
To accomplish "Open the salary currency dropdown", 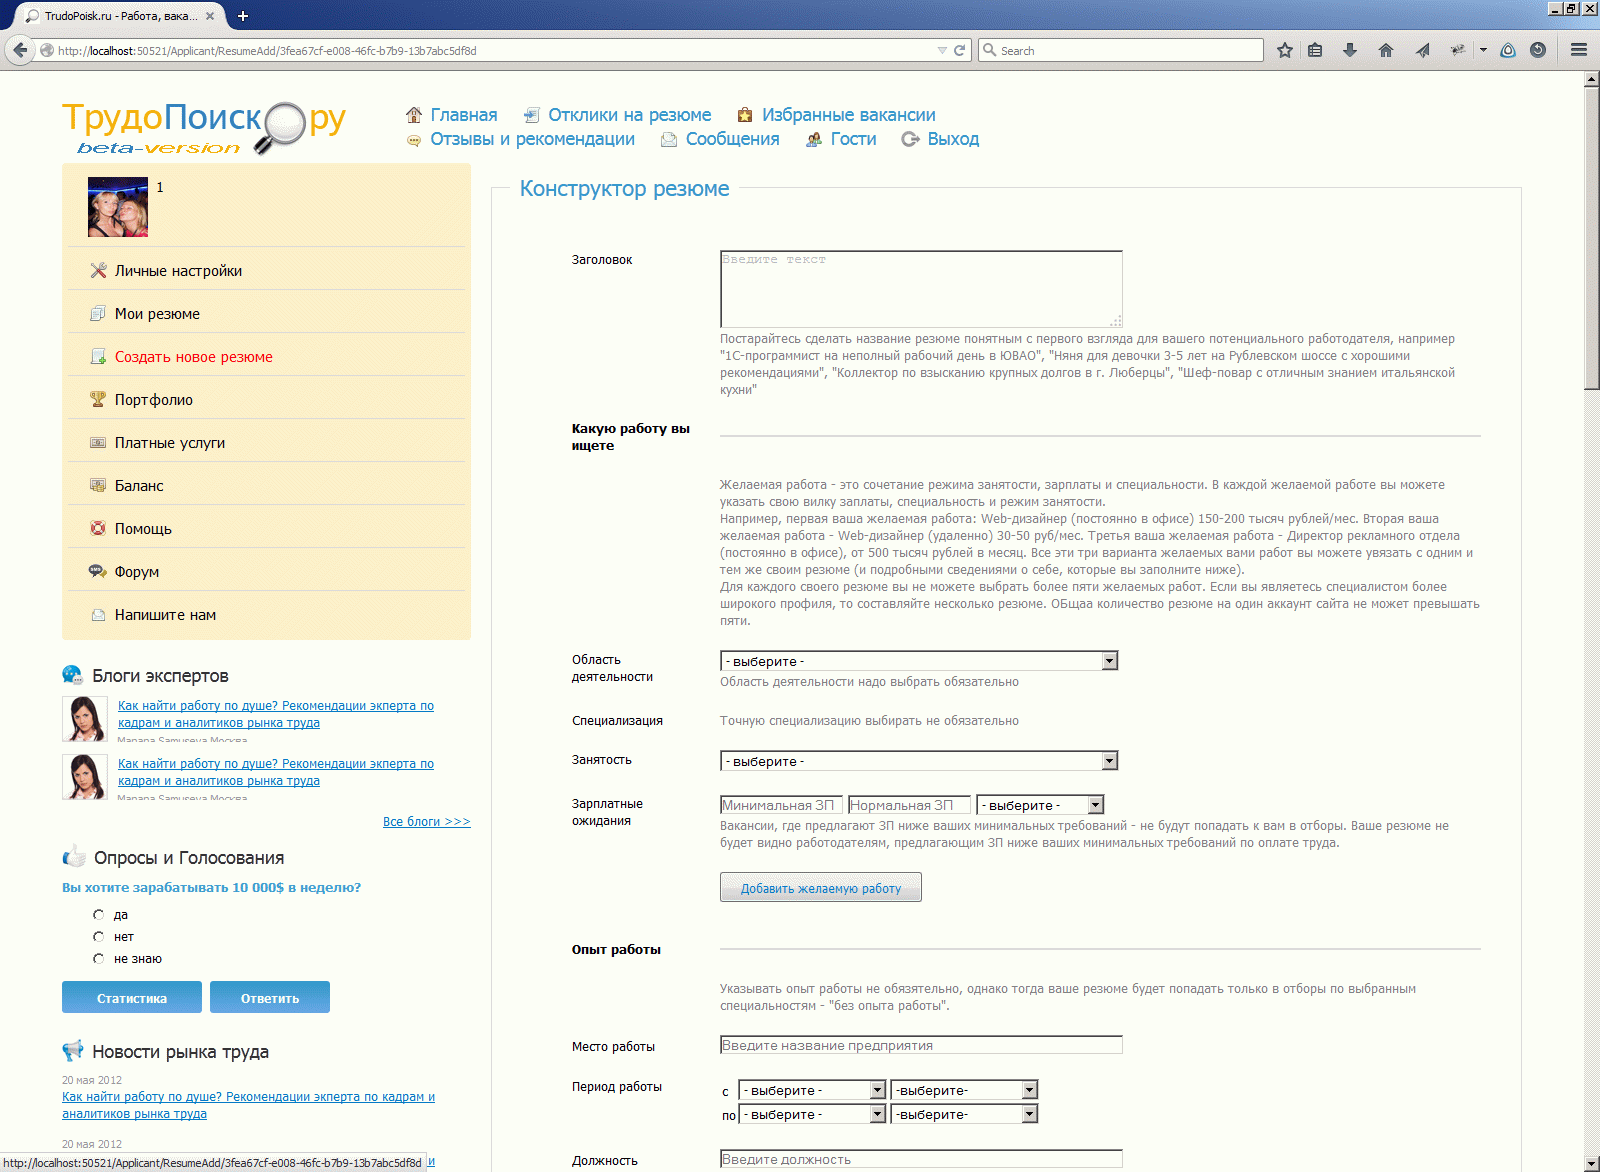I will (x=1040, y=805).
